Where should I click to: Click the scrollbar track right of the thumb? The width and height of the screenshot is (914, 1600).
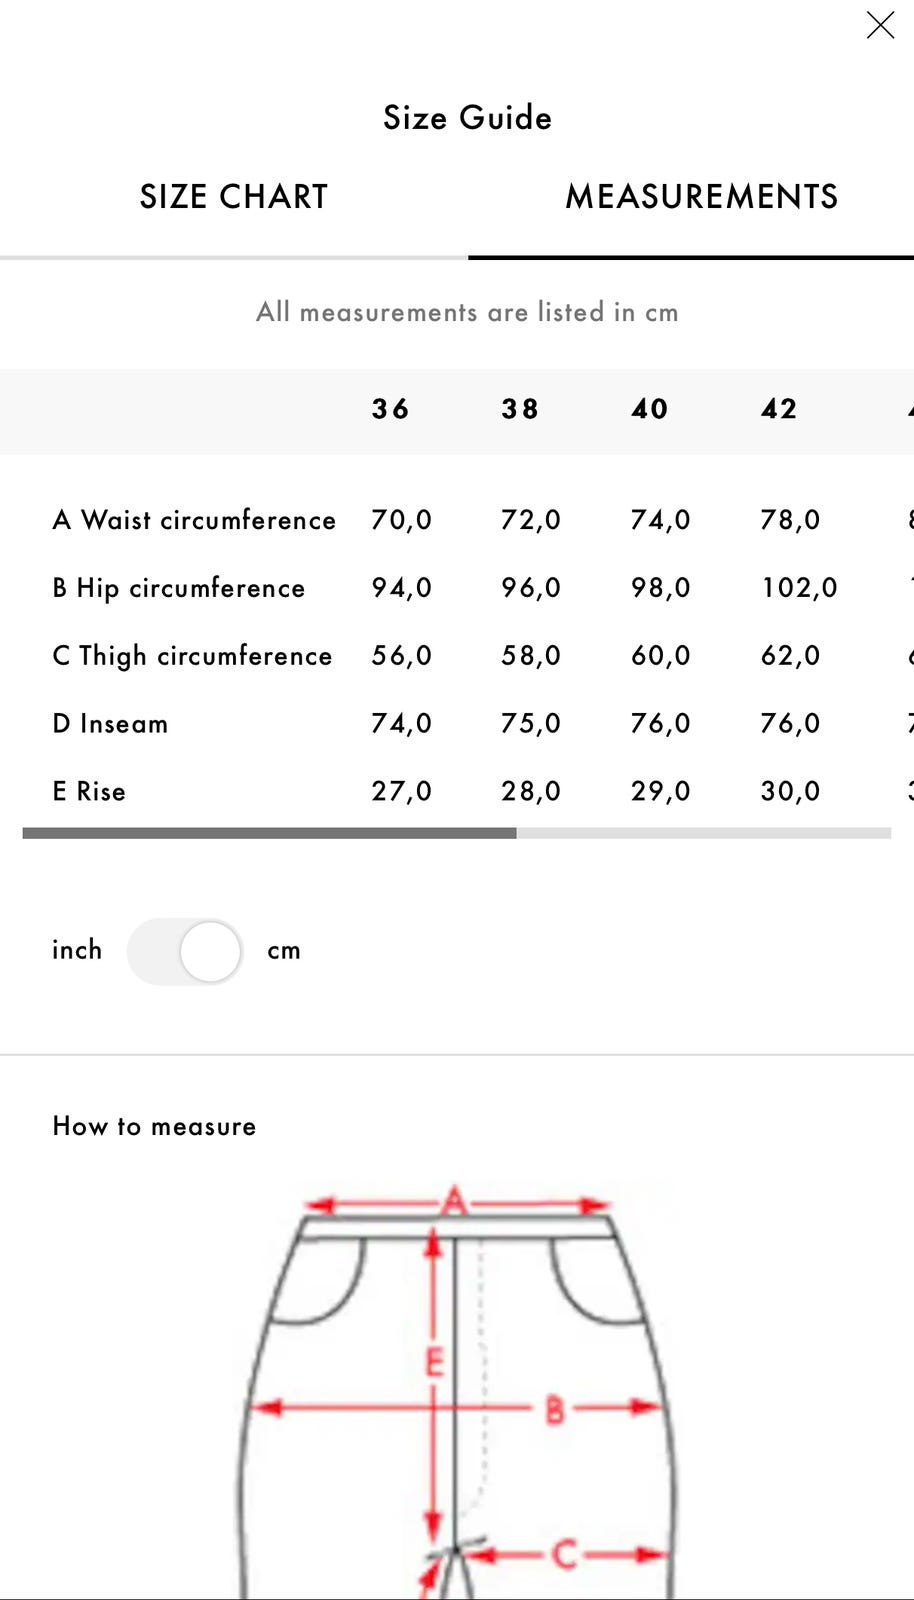pyautogui.click(x=703, y=833)
